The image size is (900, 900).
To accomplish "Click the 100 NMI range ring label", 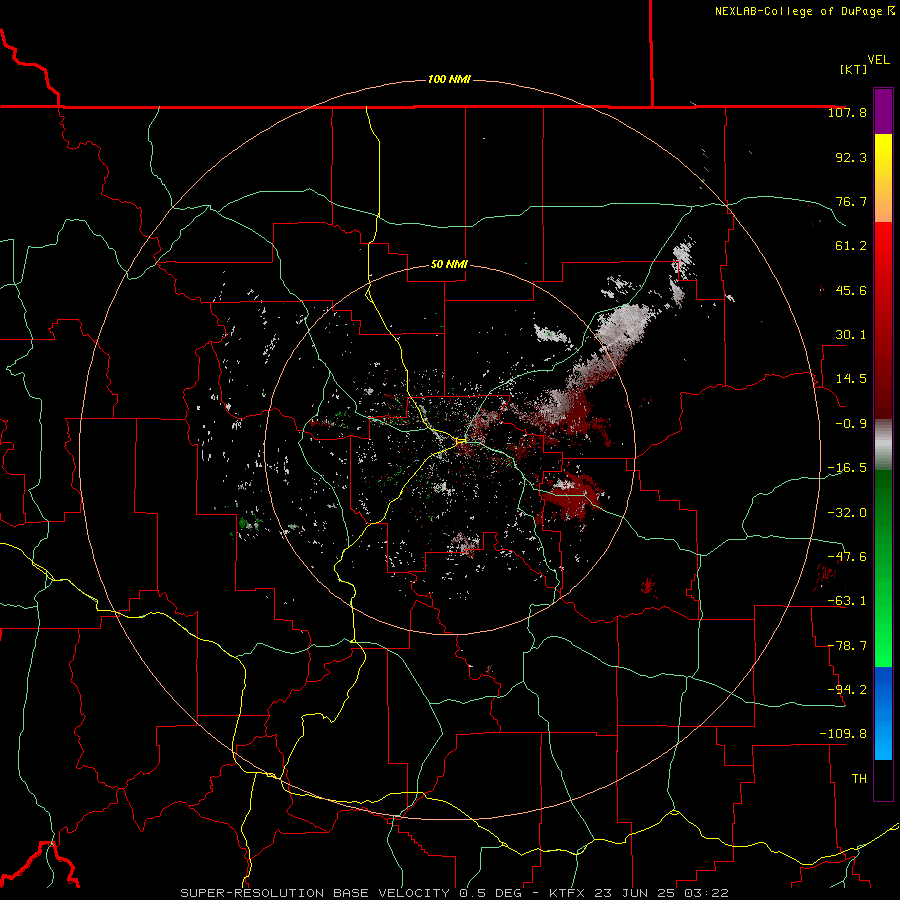I will pyautogui.click(x=449, y=79).
